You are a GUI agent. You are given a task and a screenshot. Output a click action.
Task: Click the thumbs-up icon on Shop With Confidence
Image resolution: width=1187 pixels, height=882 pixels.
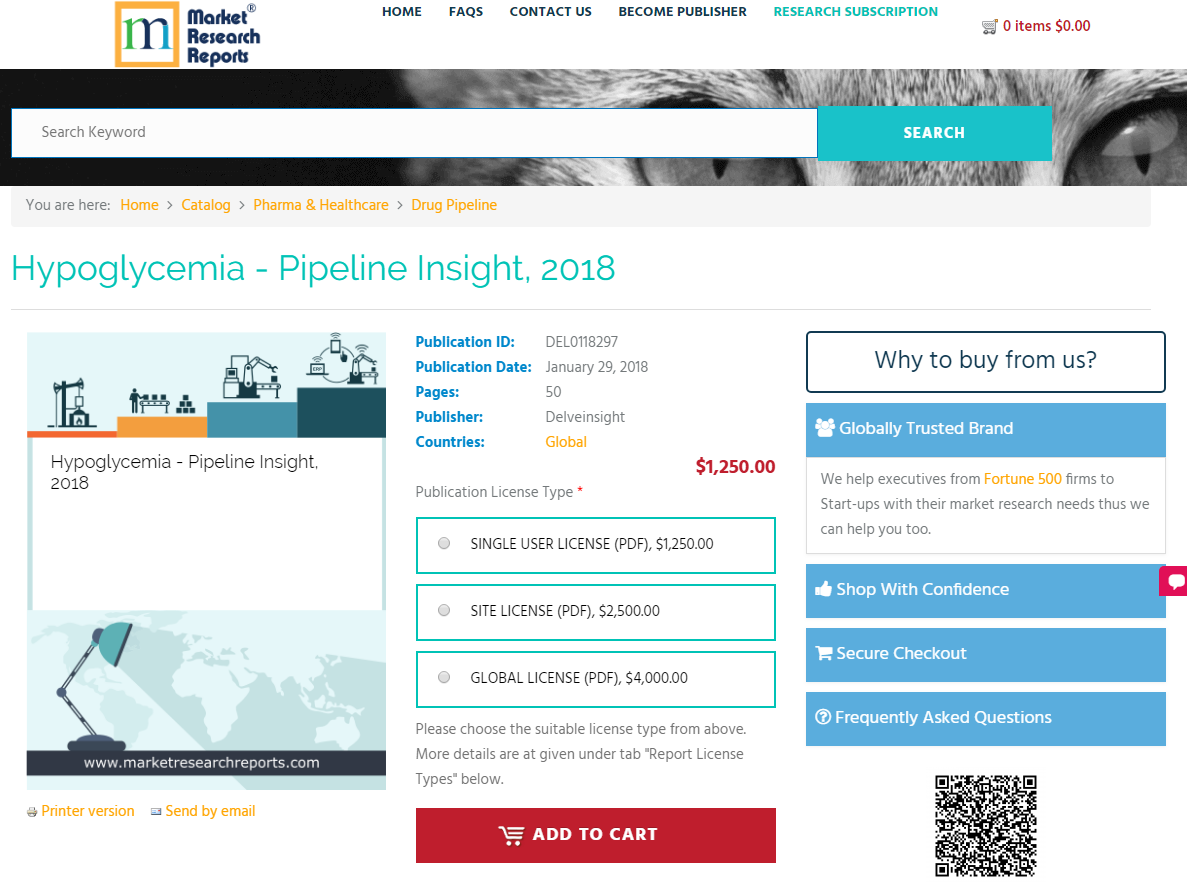pyautogui.click(x=823, y=589)
